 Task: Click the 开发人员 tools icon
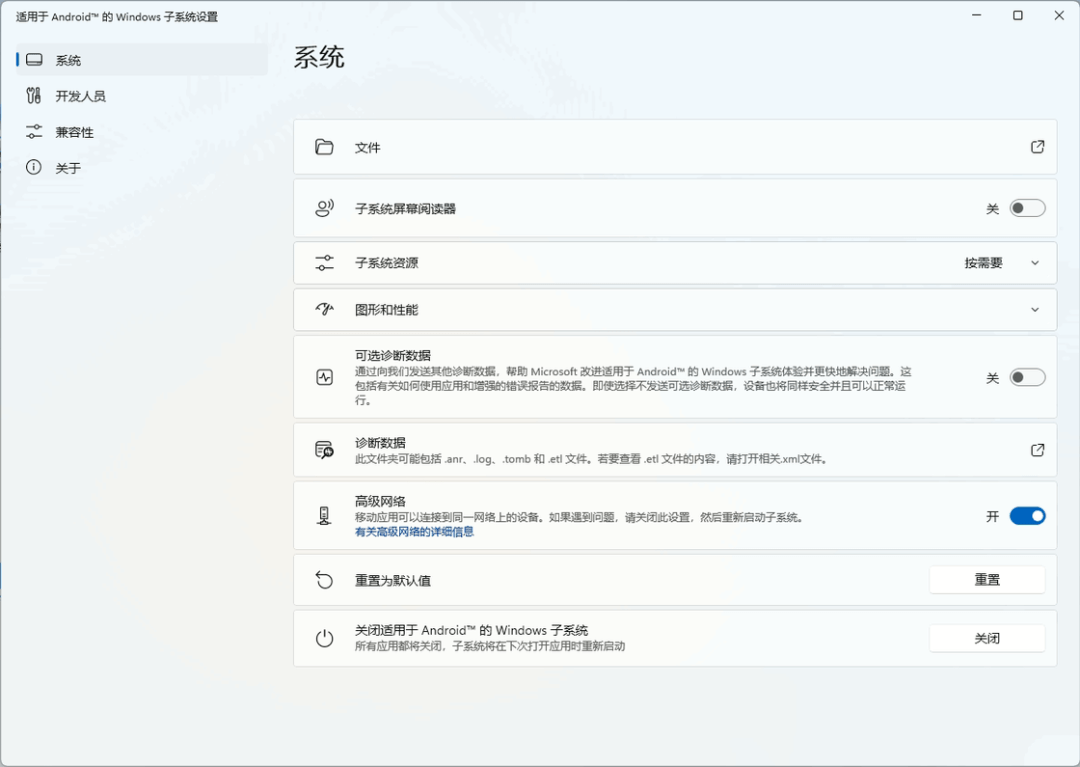pos(34,96)
